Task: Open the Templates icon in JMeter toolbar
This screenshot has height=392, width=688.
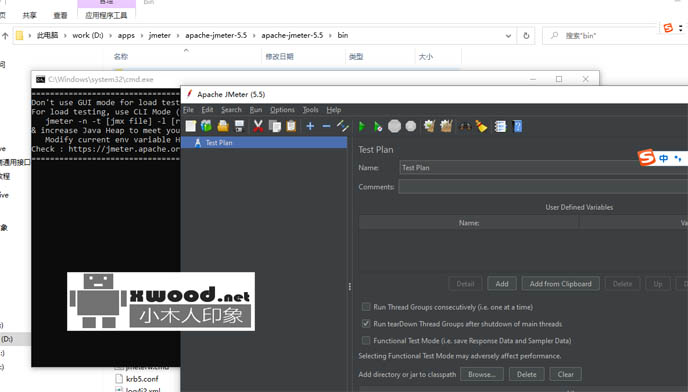Action: click(206, 126)
